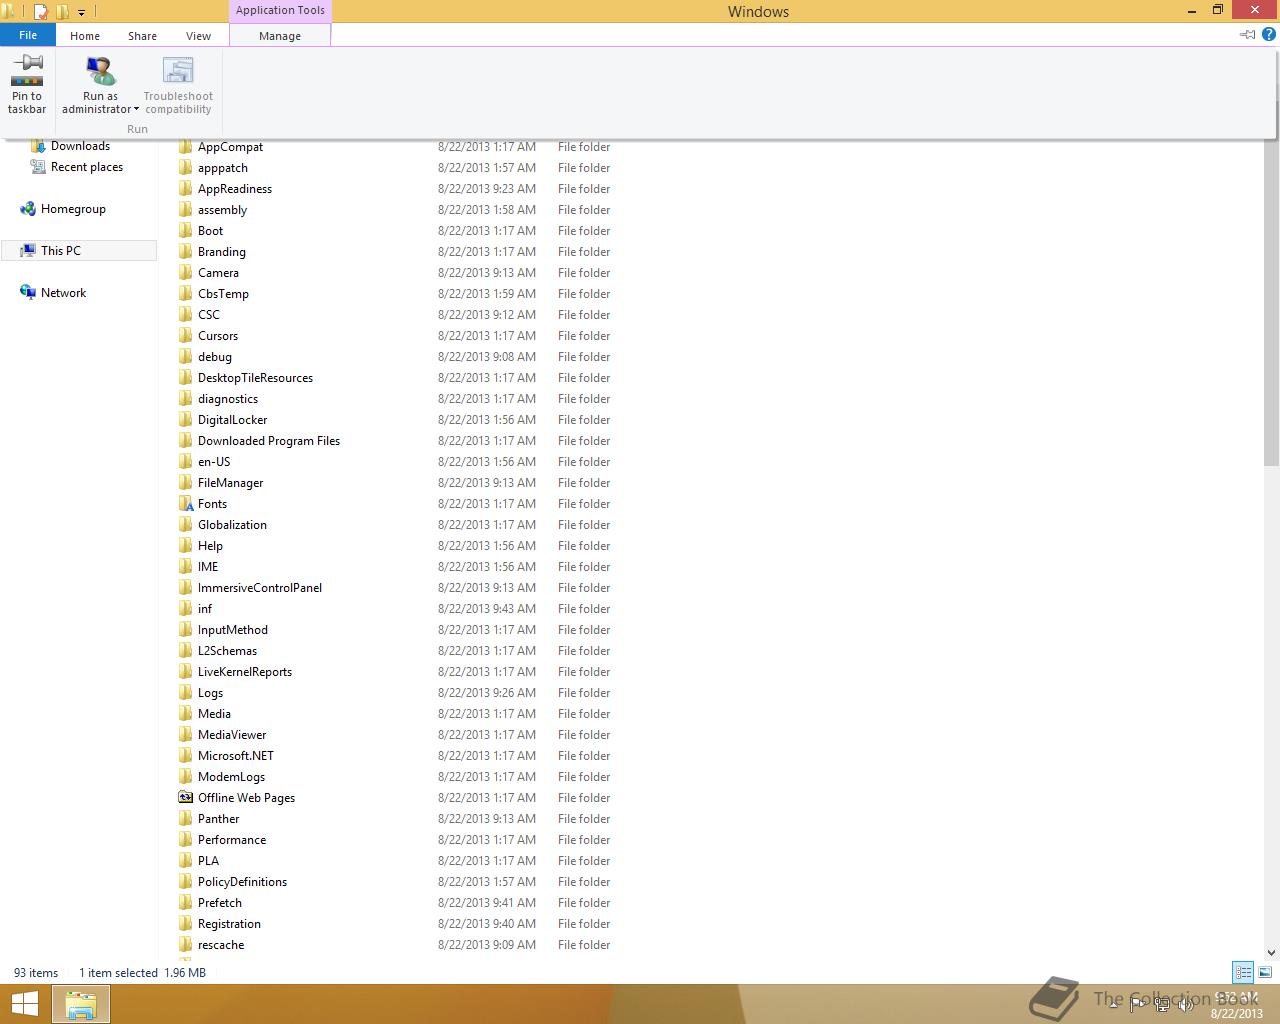
Task: Switch to the Share ribbon tab
Action: 142,36
